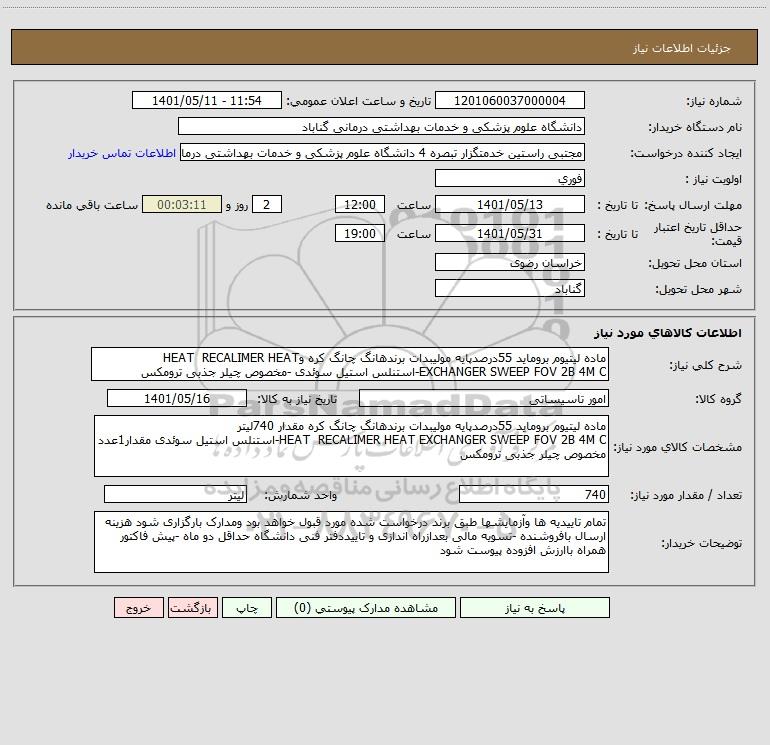Viewport: 770px width, 745px height.
Task: Click the priority field showing فوری
Action: click(510, 178)
